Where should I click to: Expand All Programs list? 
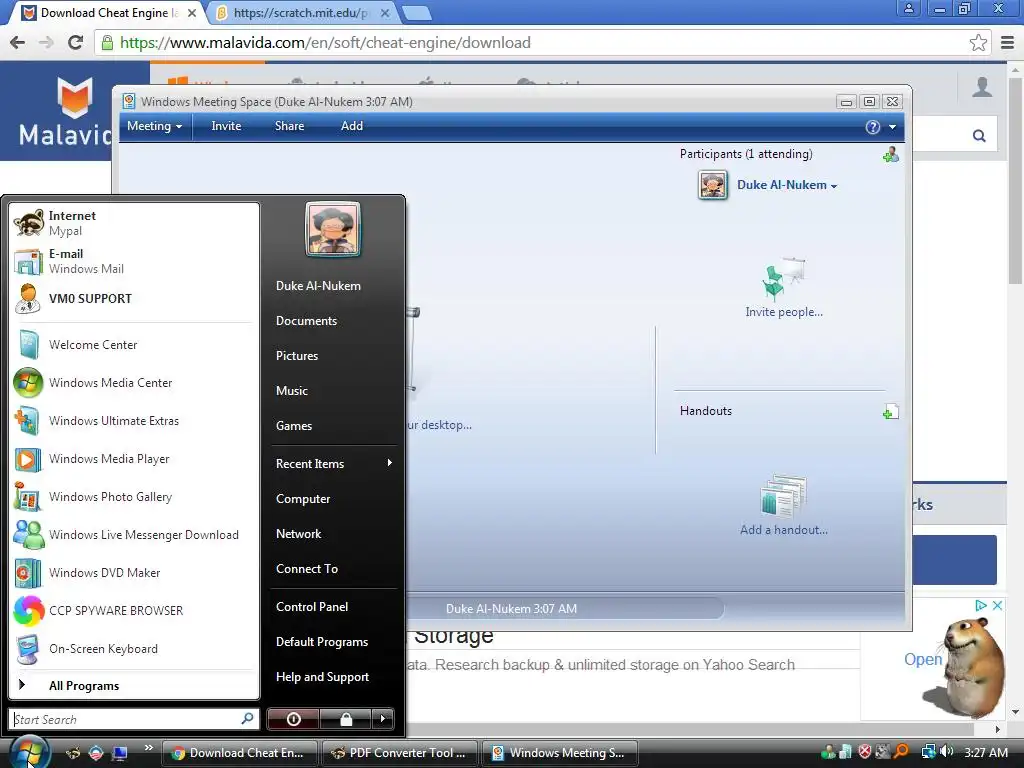click(133, 685)
